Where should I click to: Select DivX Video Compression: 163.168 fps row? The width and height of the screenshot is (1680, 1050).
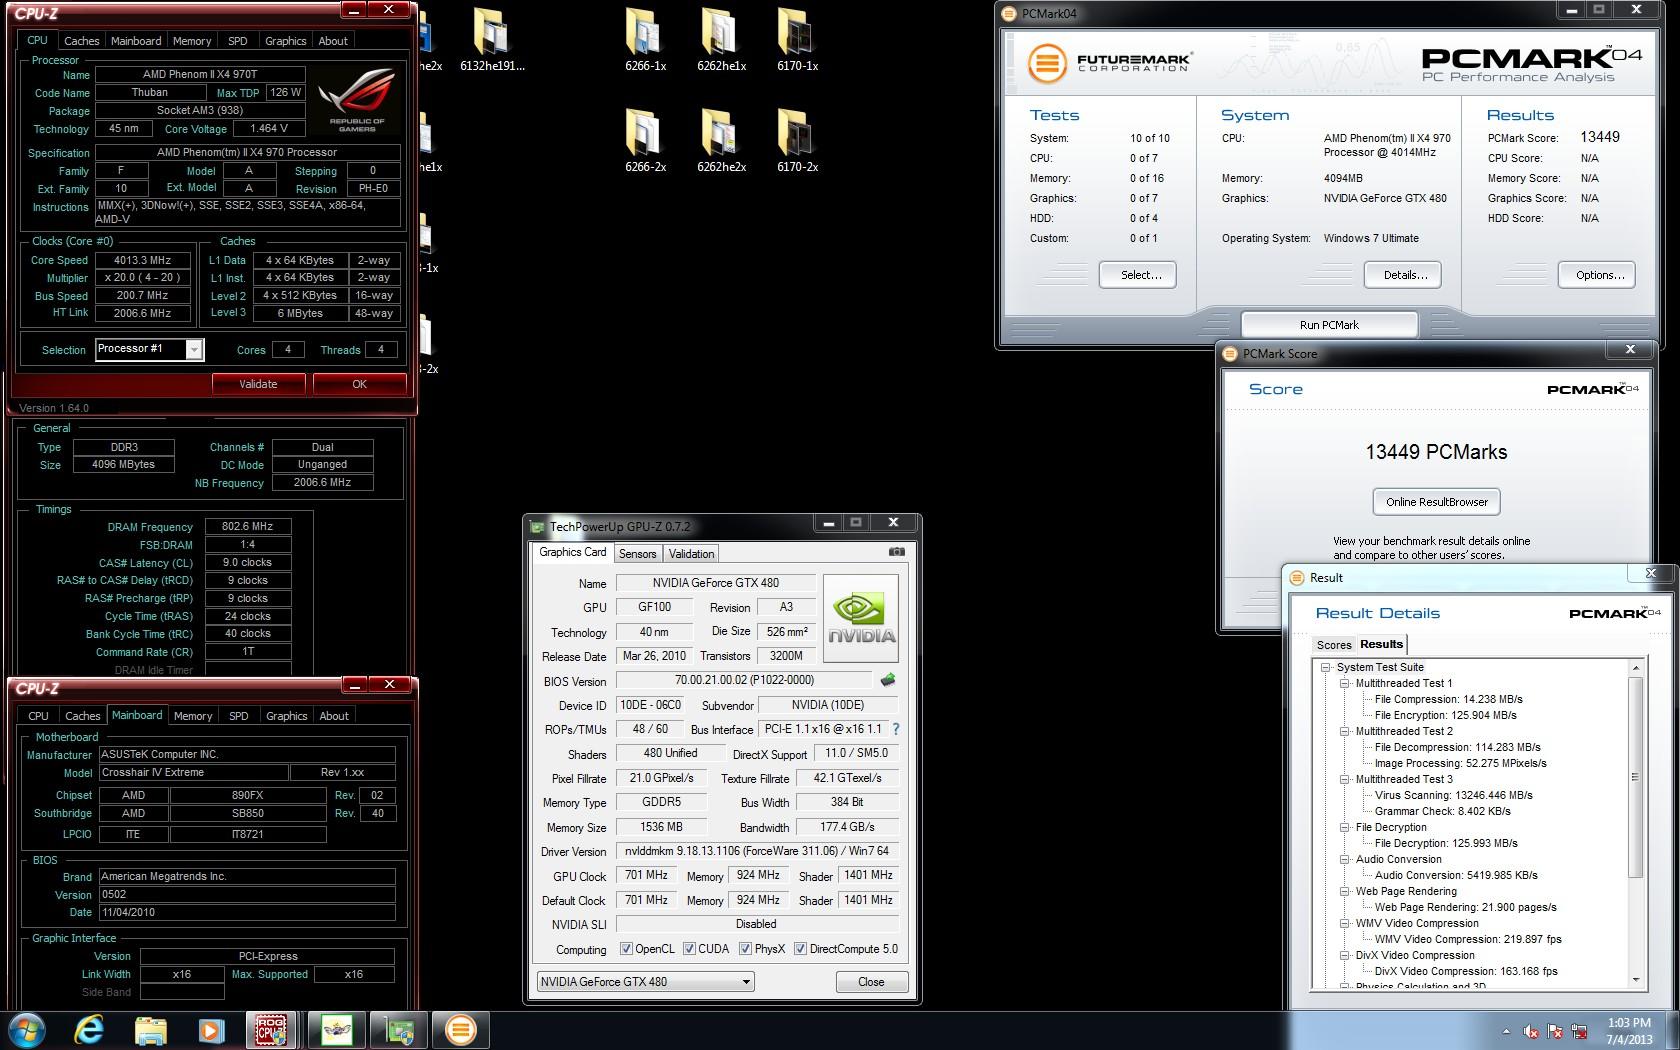(1466, 971)
